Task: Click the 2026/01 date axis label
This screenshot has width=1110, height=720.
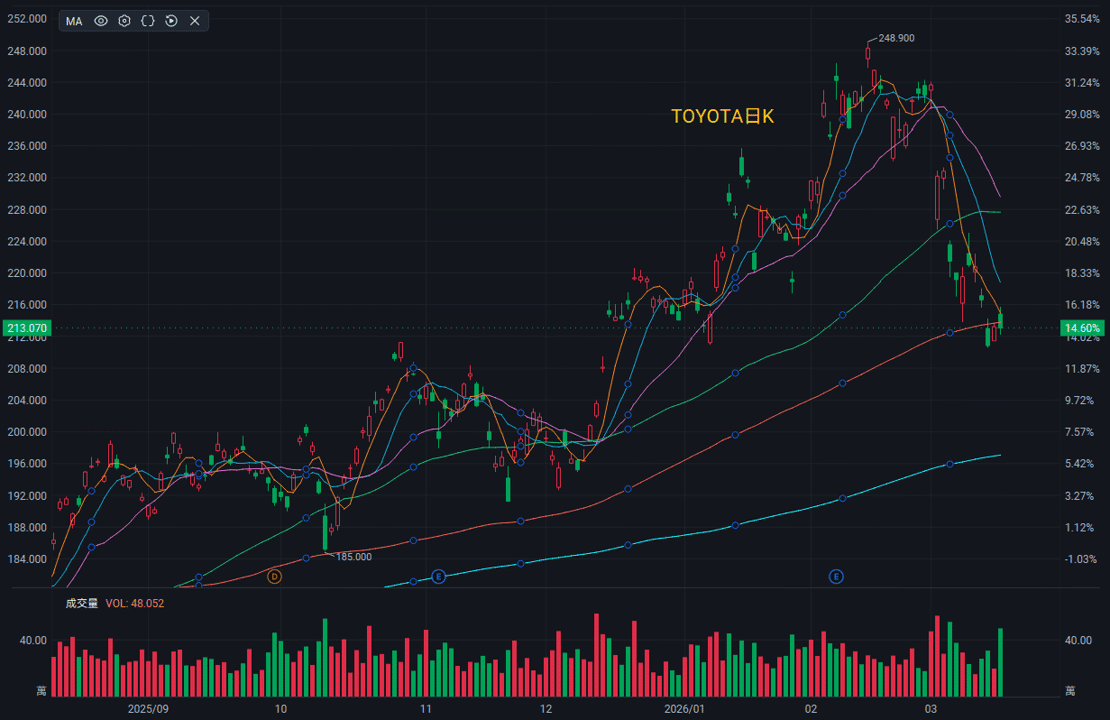Action: point(685,709)
